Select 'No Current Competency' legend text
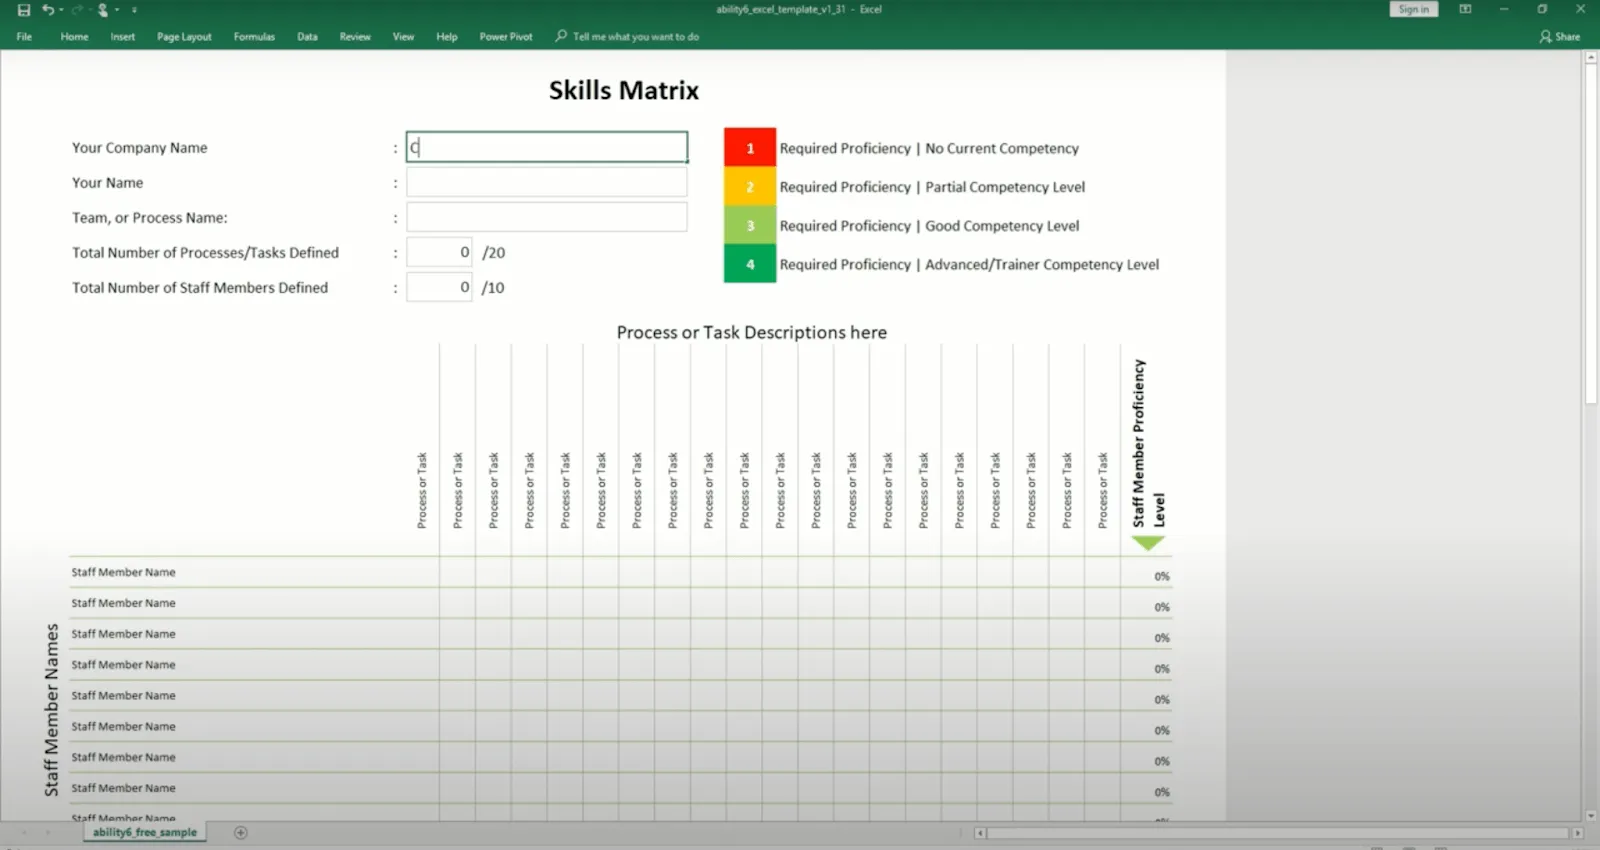Screen dimensions: 1600x850 pyautogui.click(x=1002, y=148)
